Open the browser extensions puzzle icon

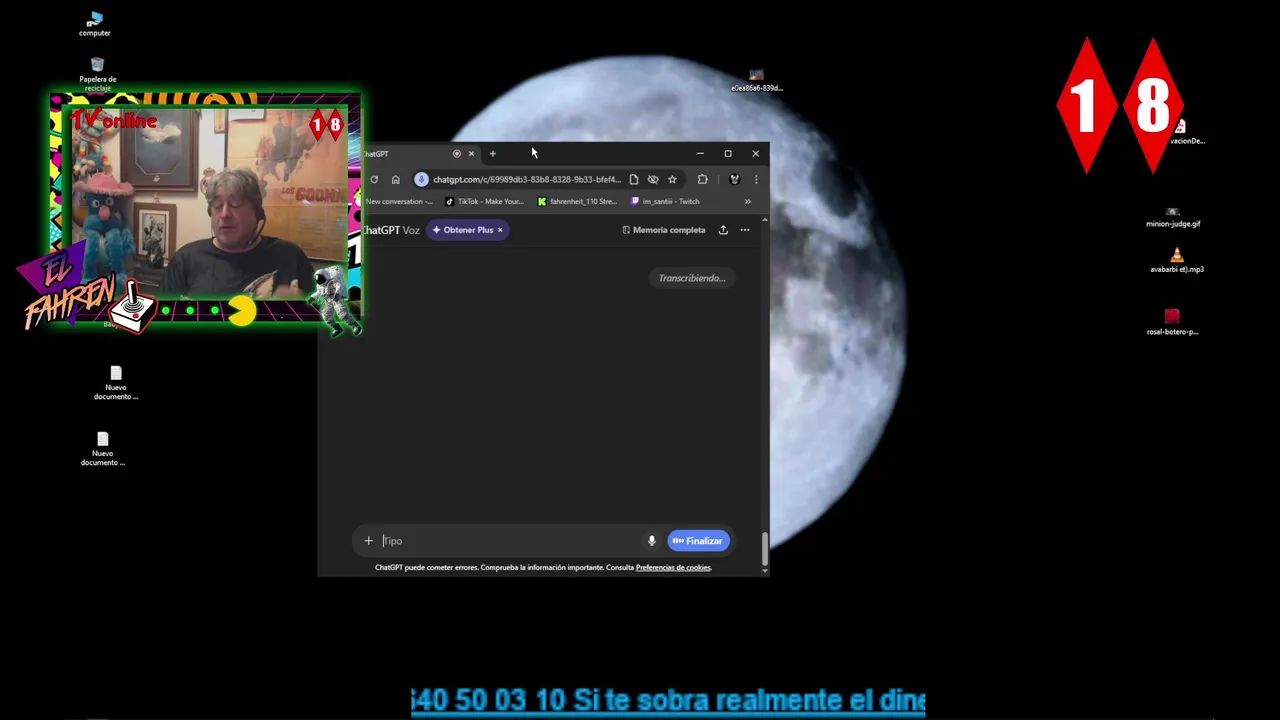[x=702, y=180]
